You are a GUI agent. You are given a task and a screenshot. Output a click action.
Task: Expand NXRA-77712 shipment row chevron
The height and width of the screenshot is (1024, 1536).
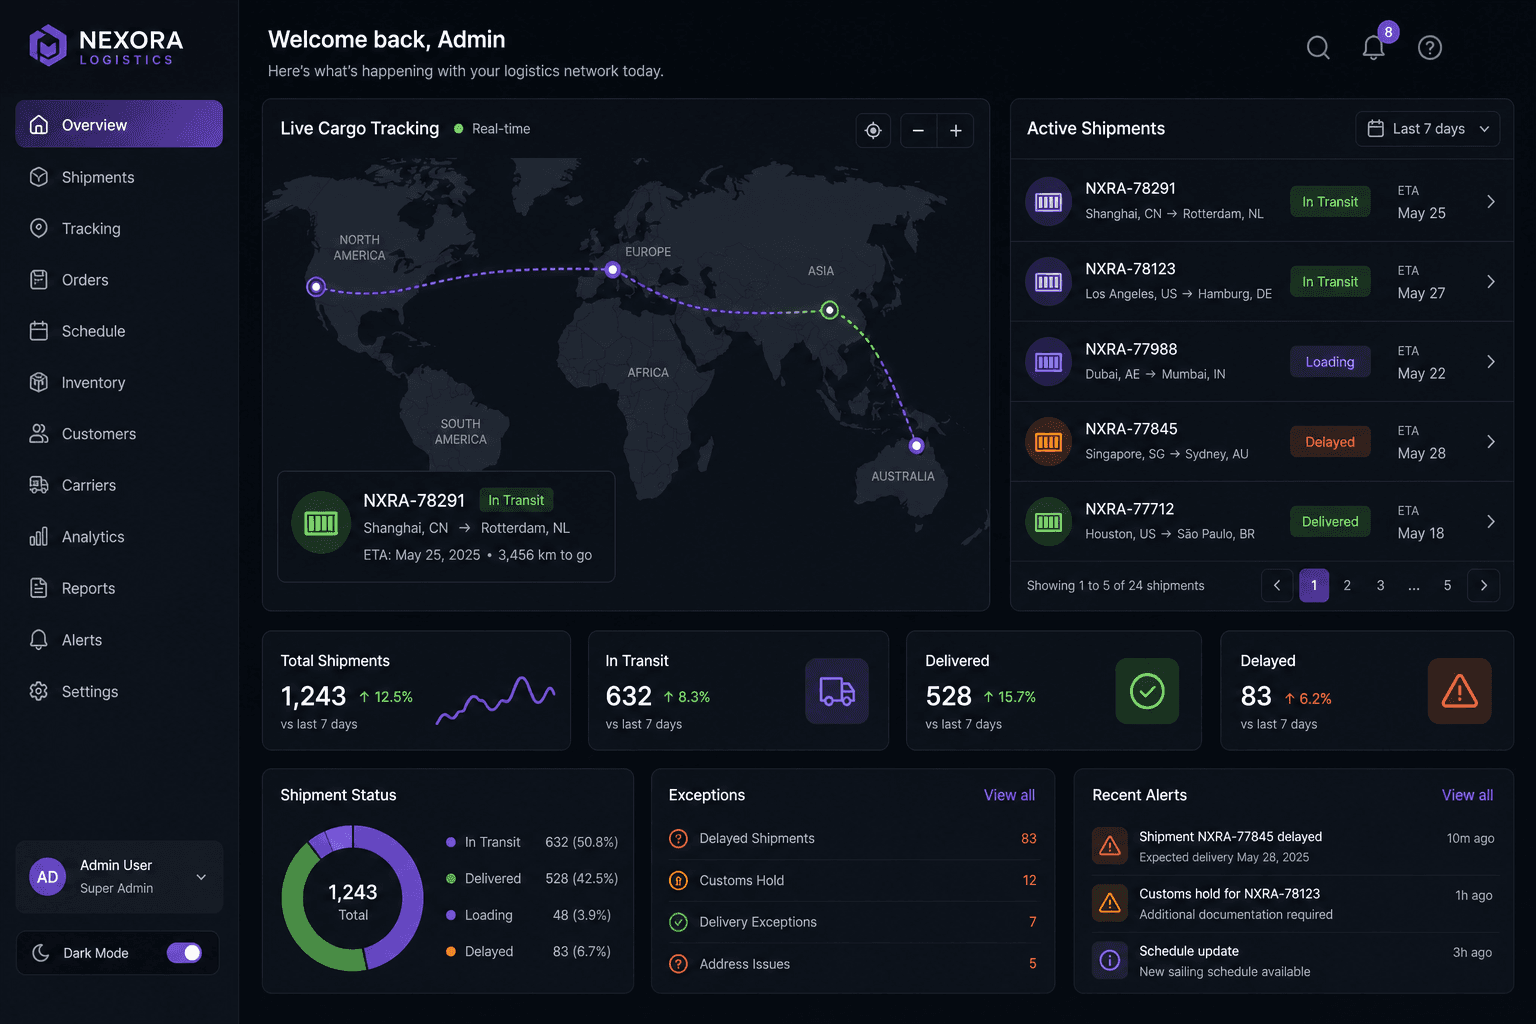pyautogui.click(x=1491, y=522)
